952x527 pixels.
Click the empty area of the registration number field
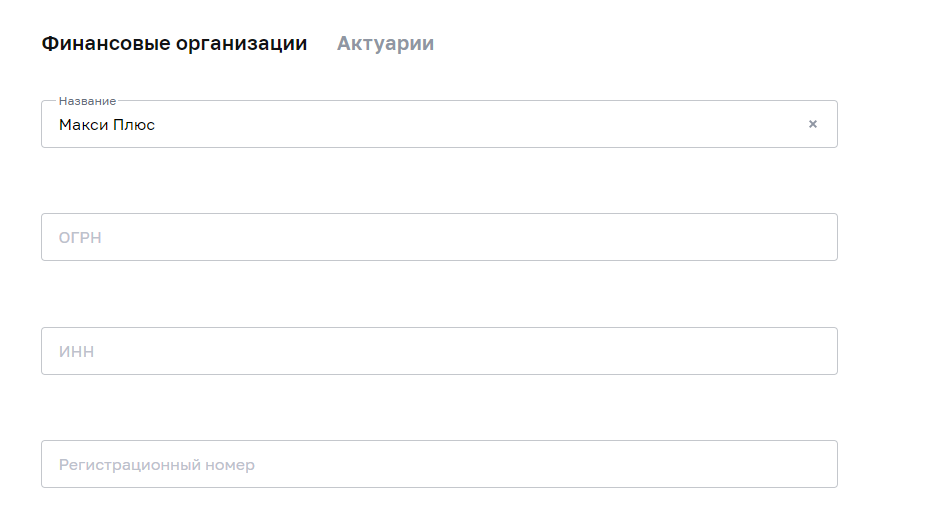tap(600, 465)
